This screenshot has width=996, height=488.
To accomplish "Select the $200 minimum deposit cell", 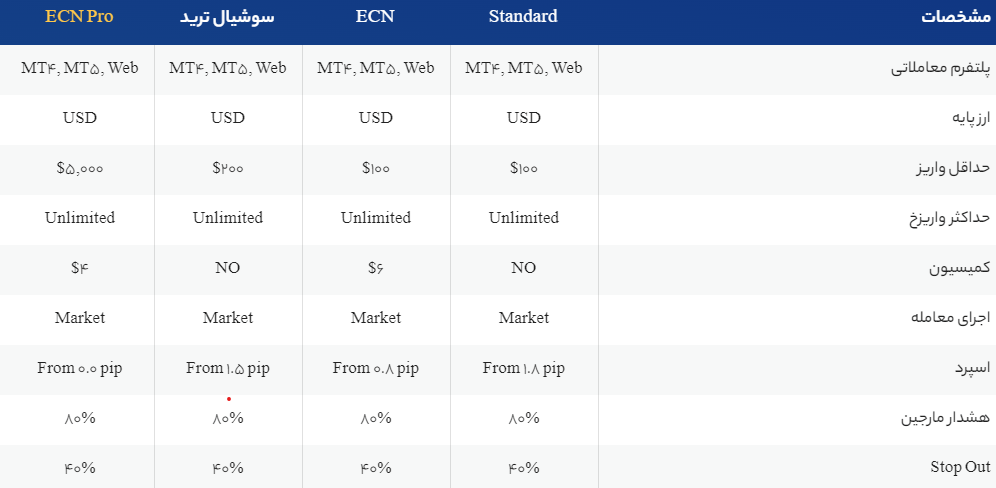I will [x=228, y=168].
